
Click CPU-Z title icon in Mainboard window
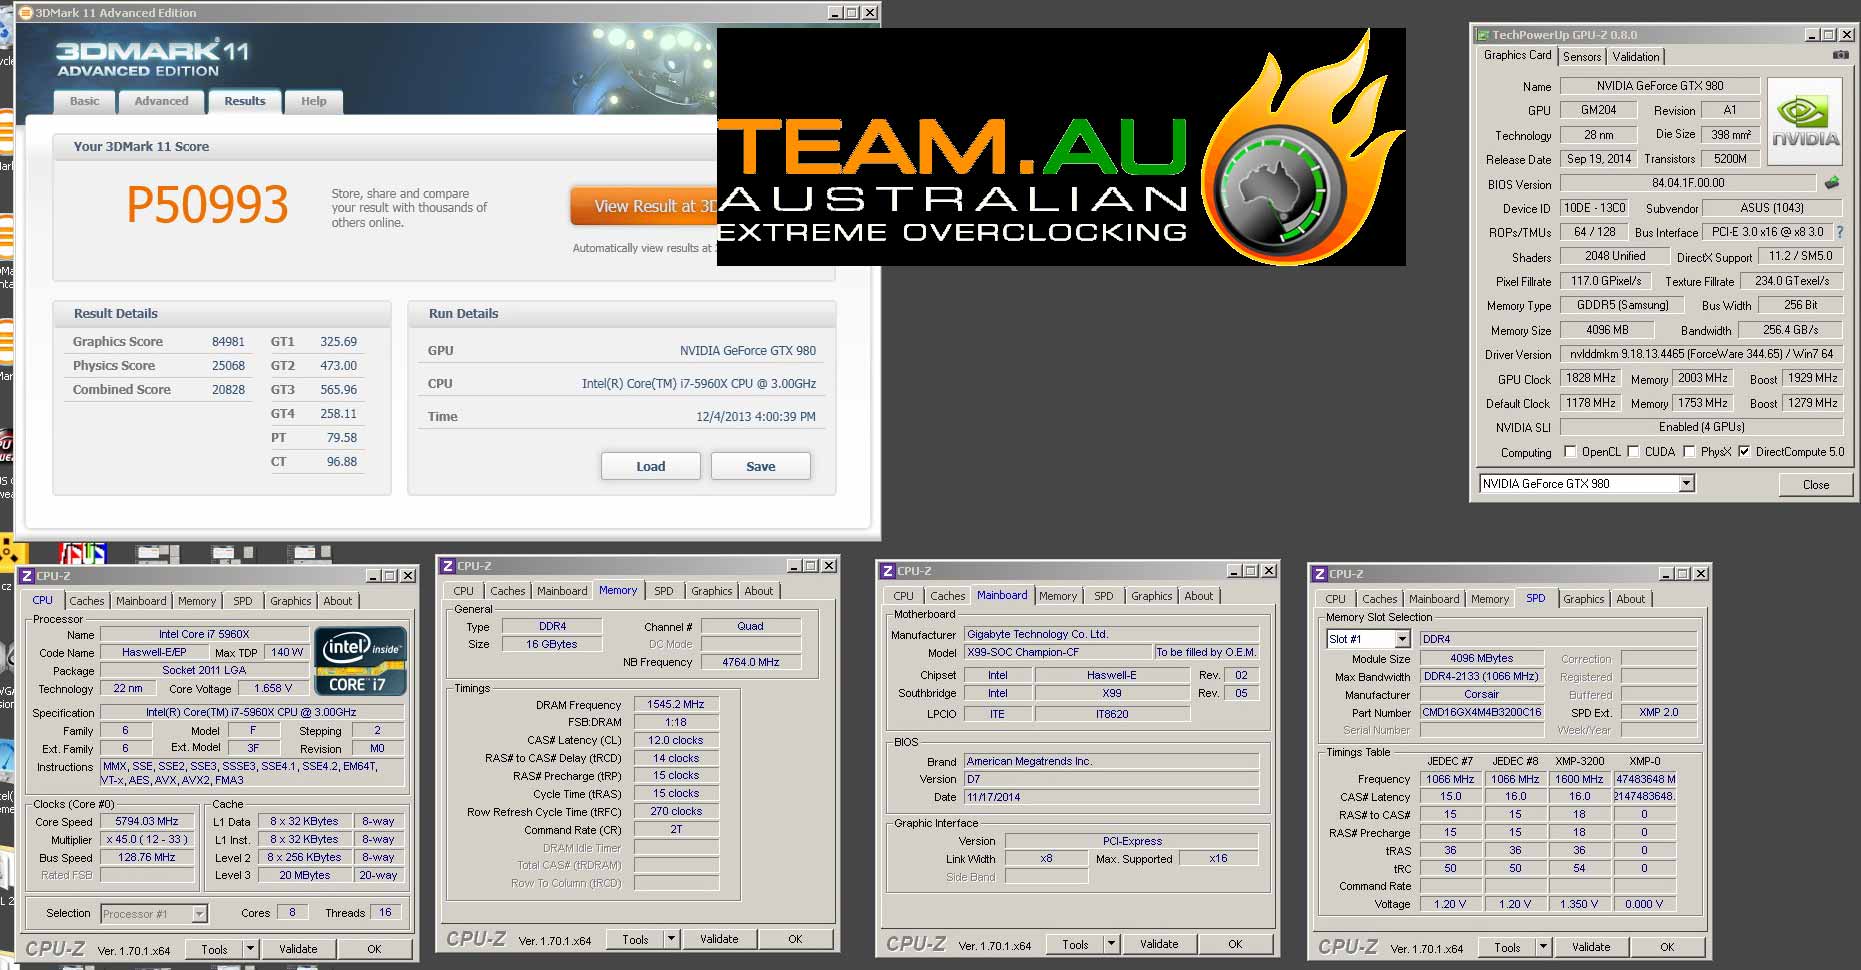point(887,571)
